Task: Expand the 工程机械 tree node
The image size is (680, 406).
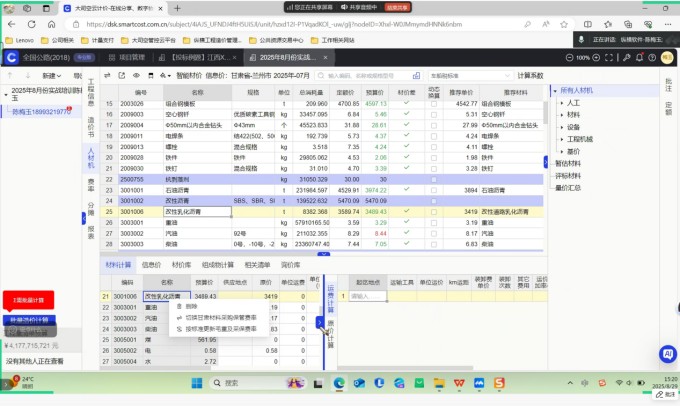Action: tap(561, 139)
